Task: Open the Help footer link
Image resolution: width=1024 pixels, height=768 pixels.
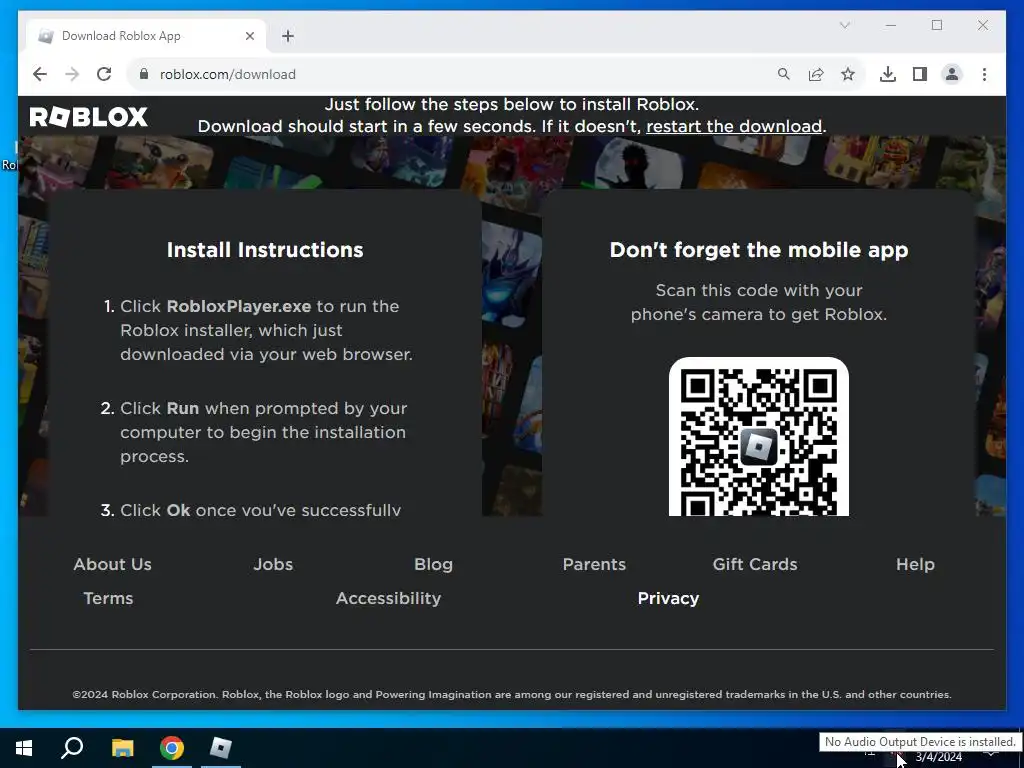Action: 916,564
